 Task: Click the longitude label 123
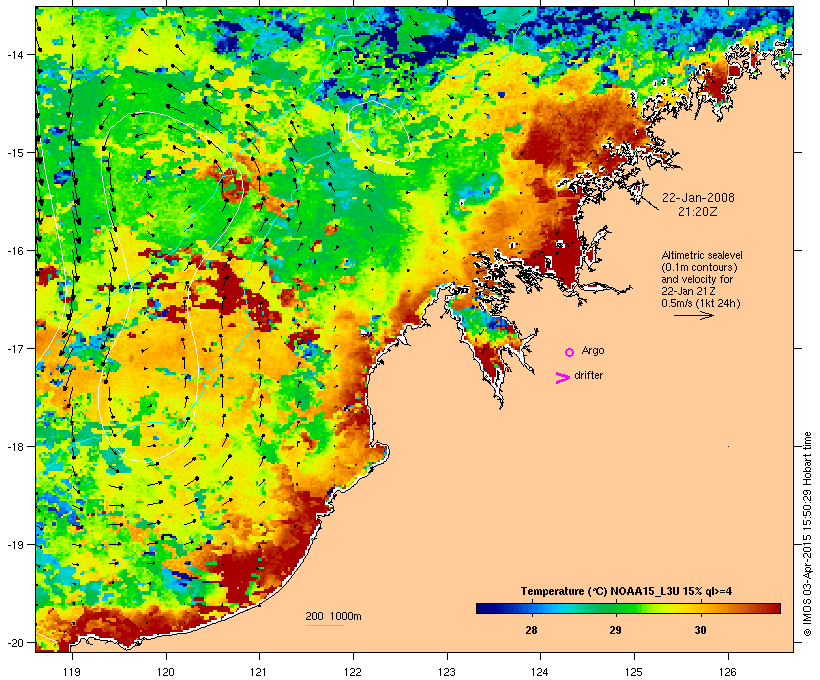447,672
